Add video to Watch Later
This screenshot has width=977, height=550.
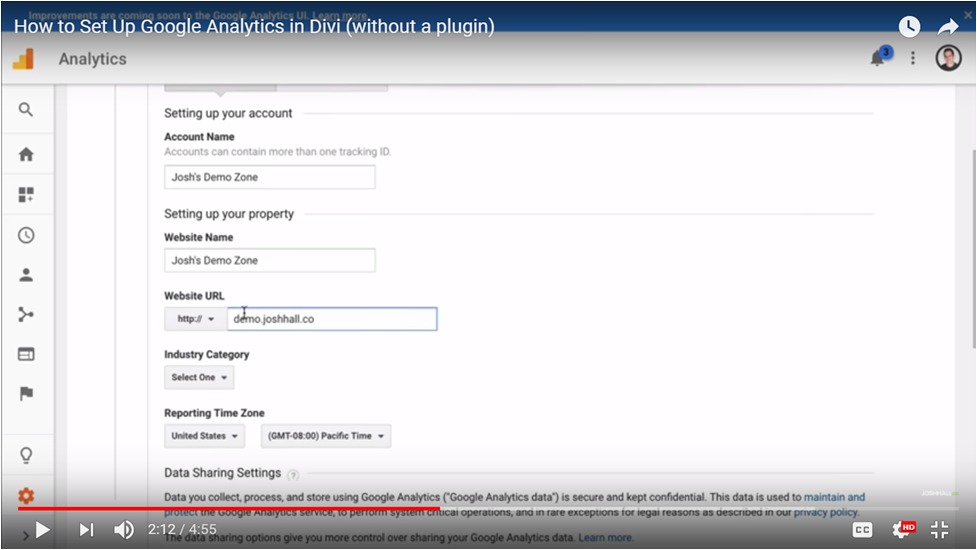pos(908,27)
